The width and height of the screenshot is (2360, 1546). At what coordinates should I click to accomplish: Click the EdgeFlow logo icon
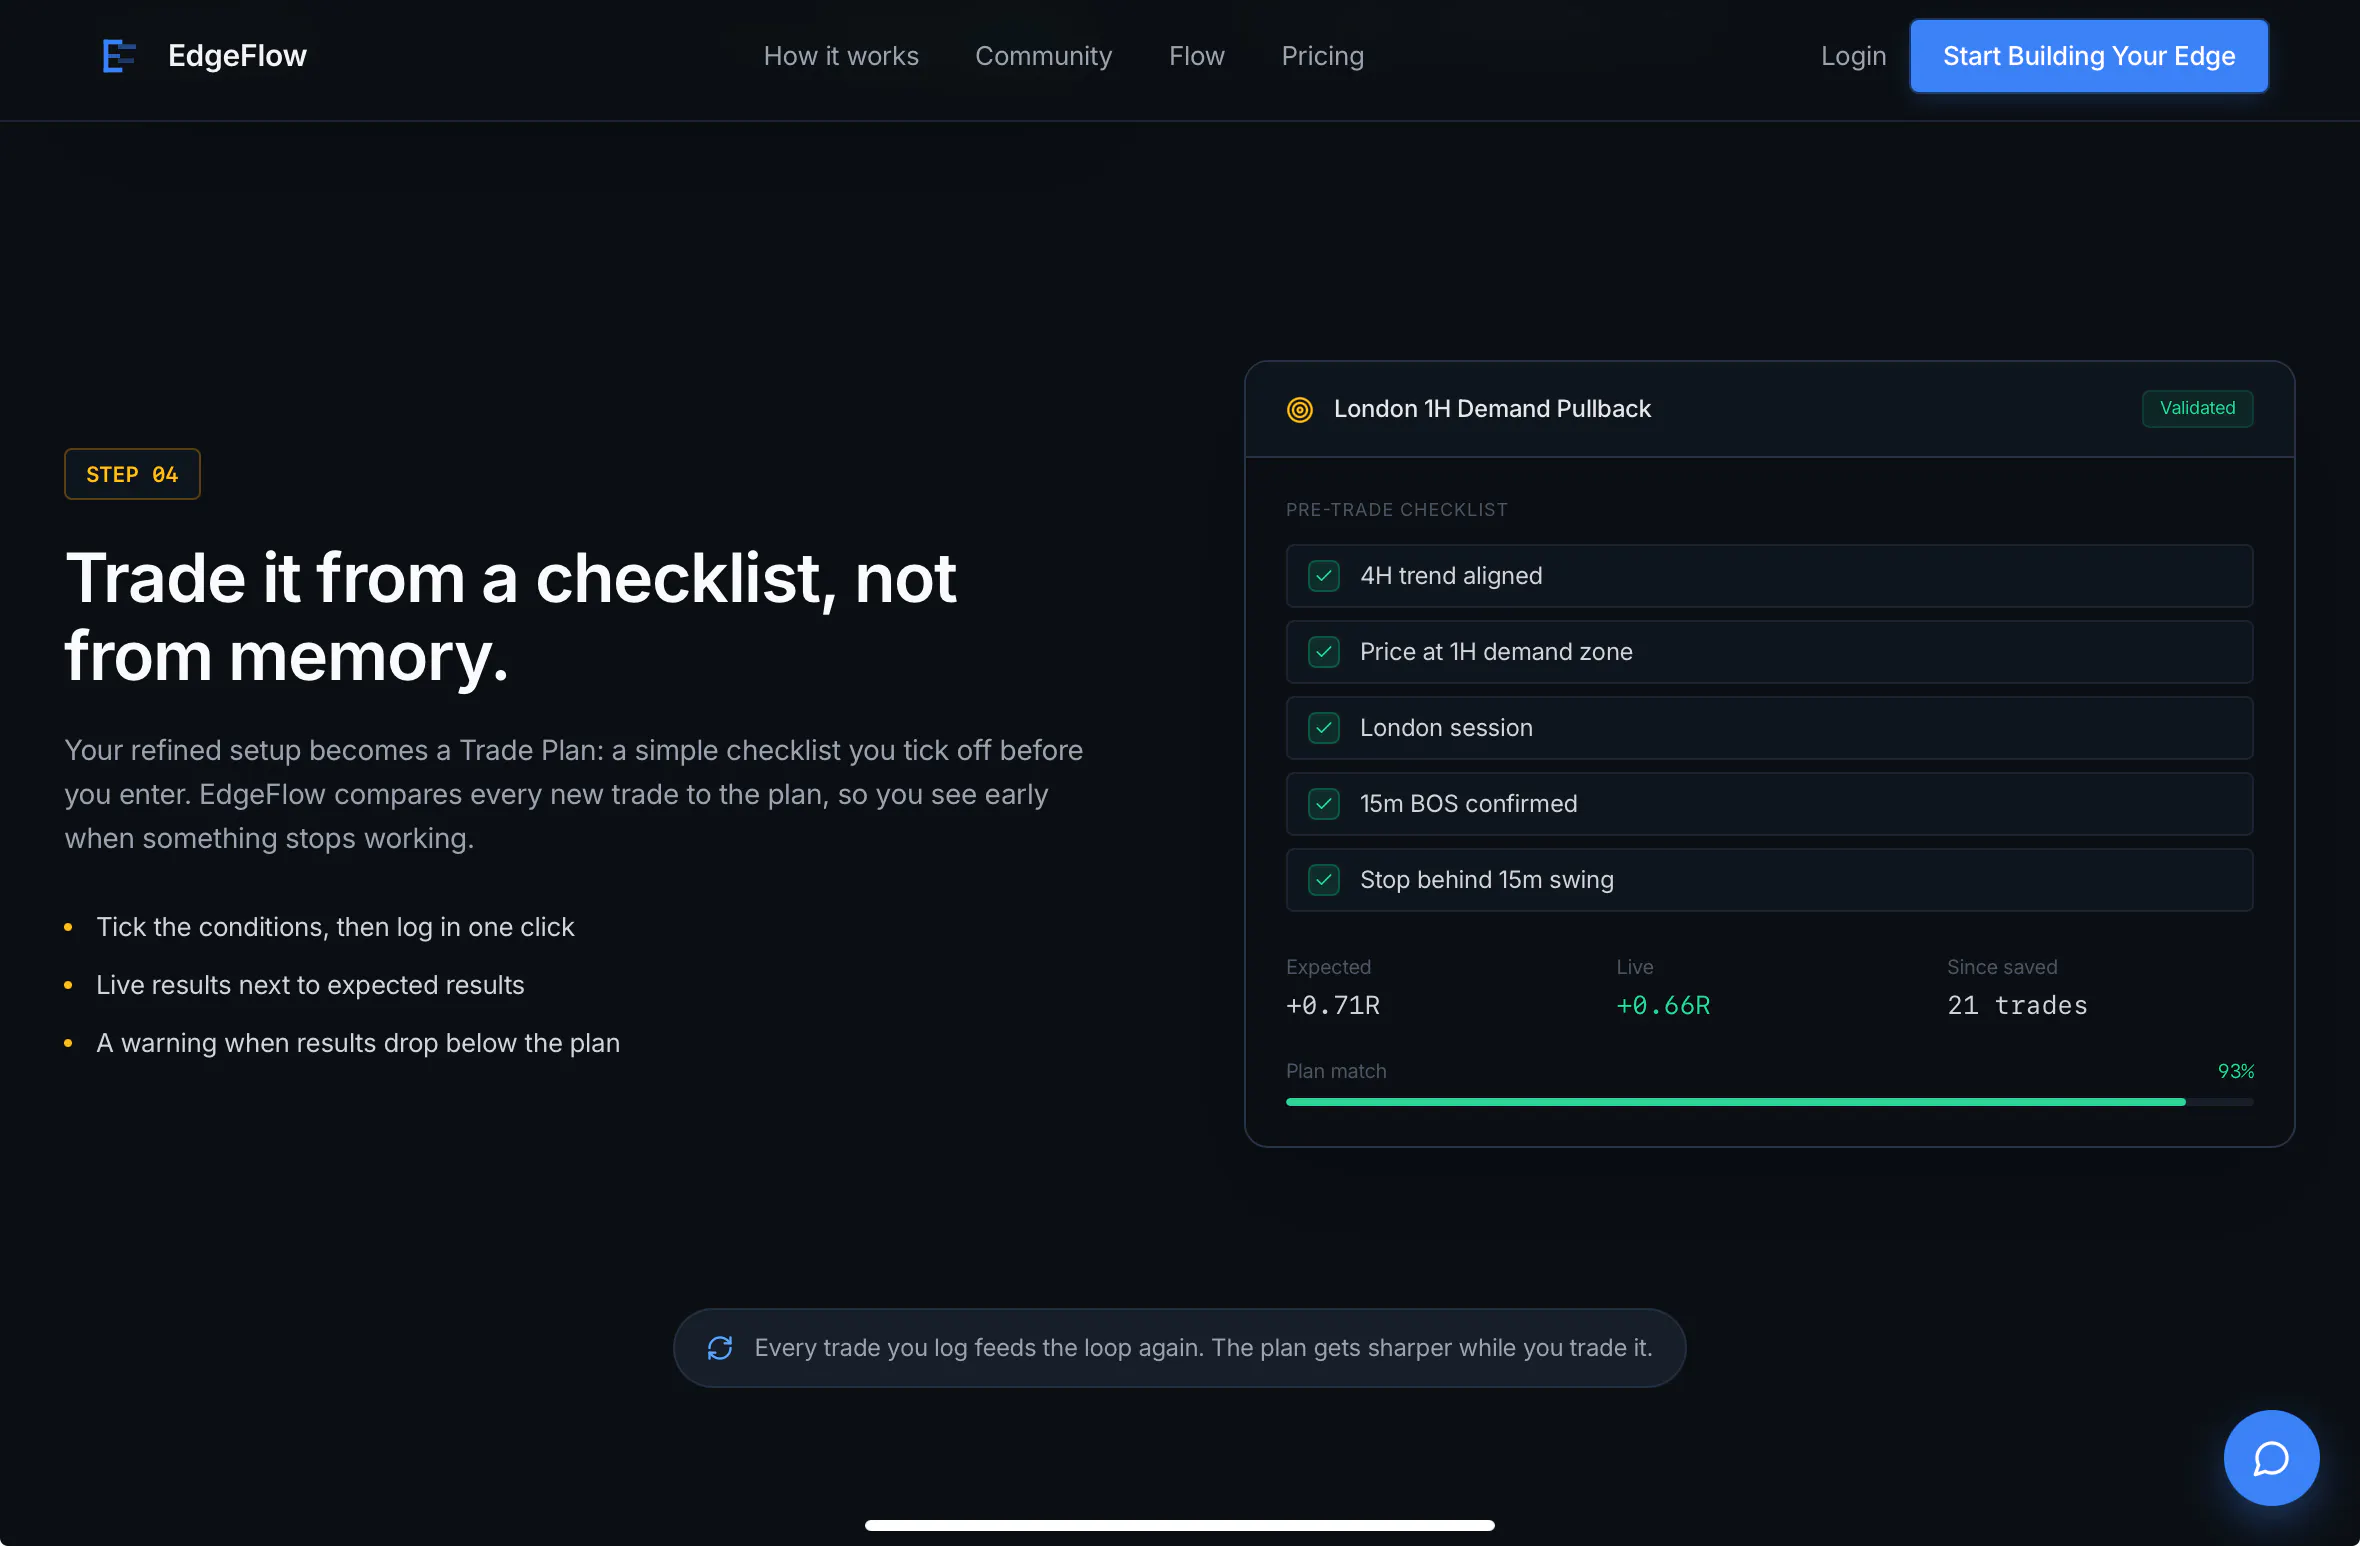119,56
